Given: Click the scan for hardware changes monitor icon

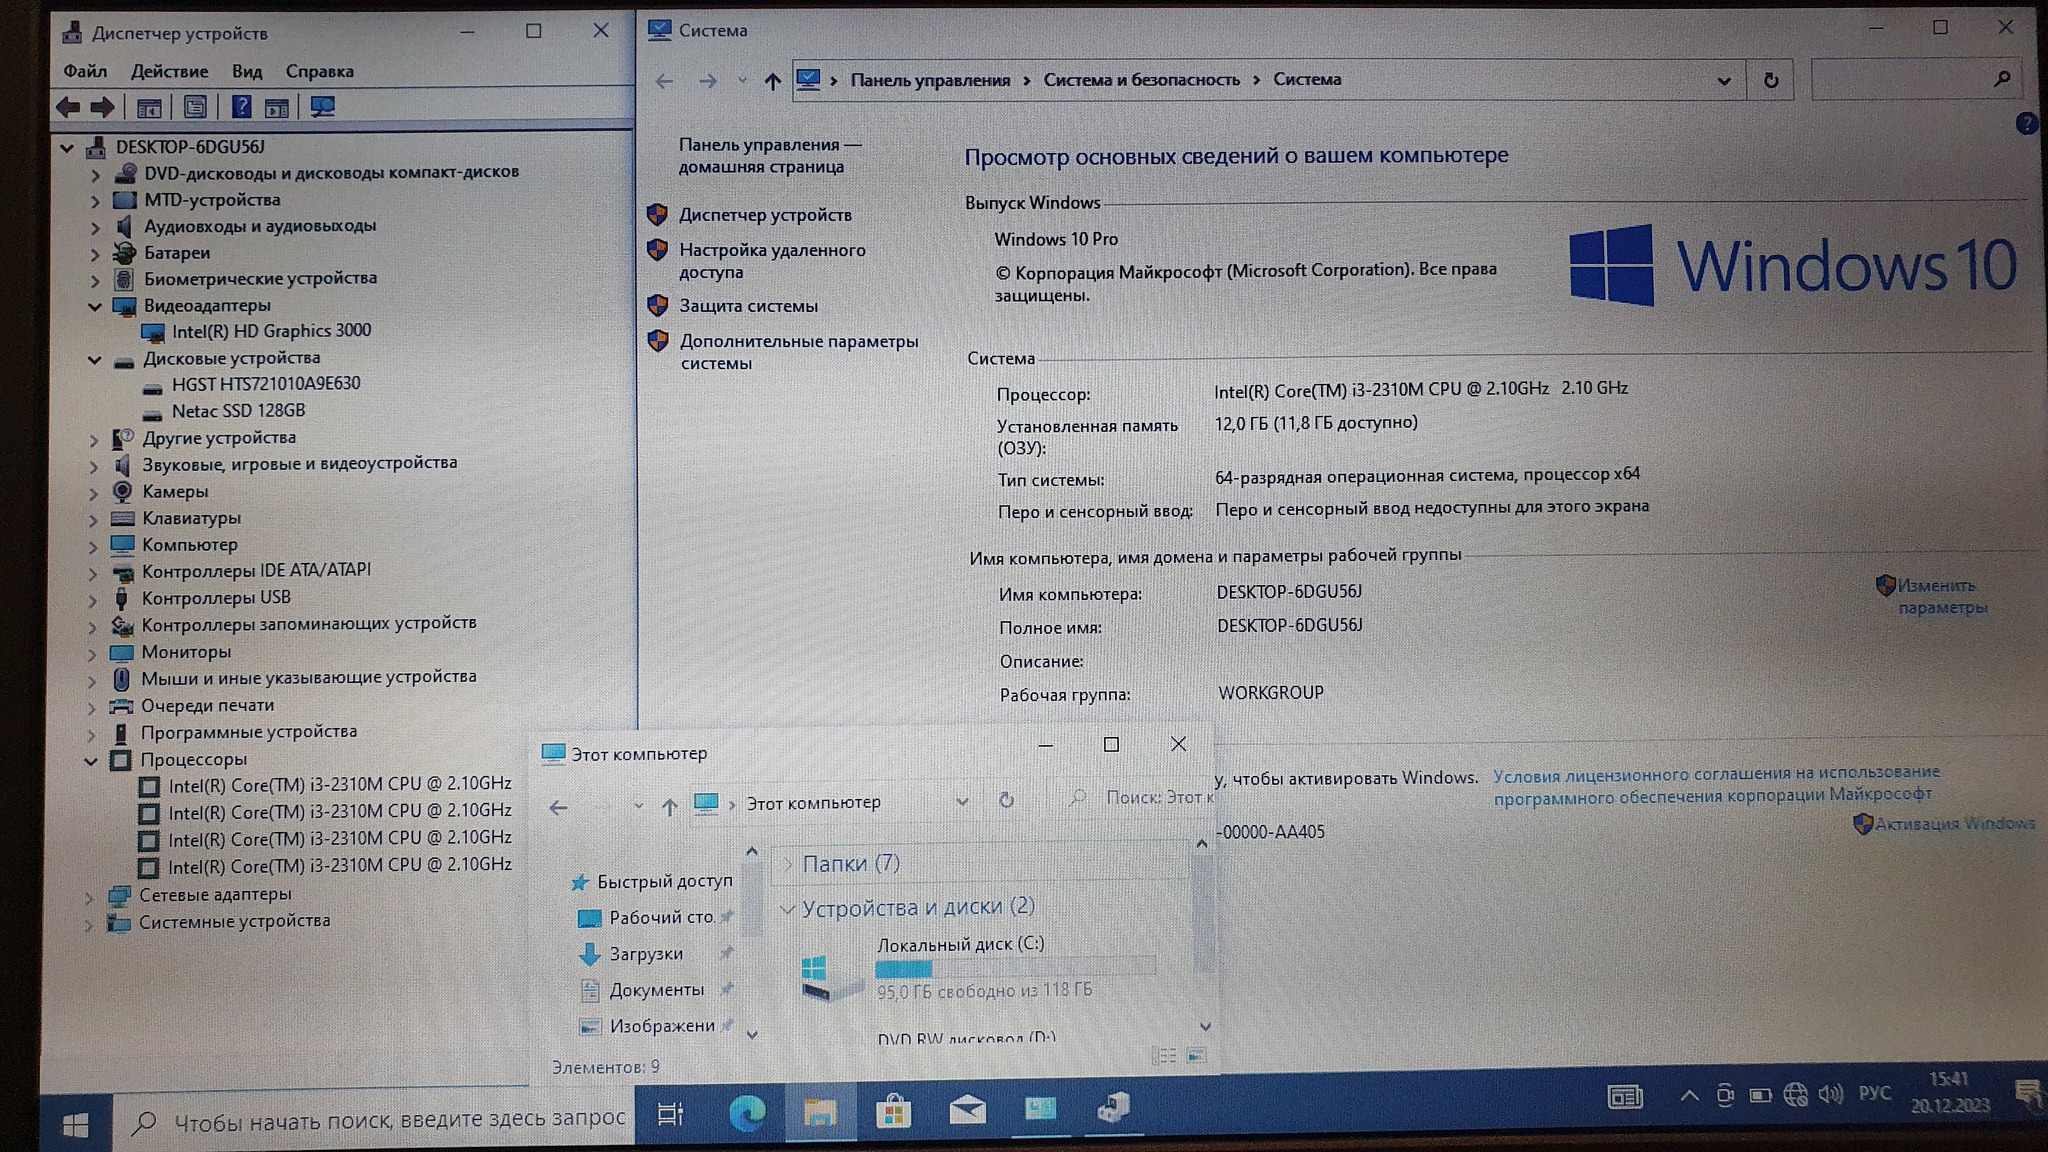Looking at the screenshot, I should [322, 107].
